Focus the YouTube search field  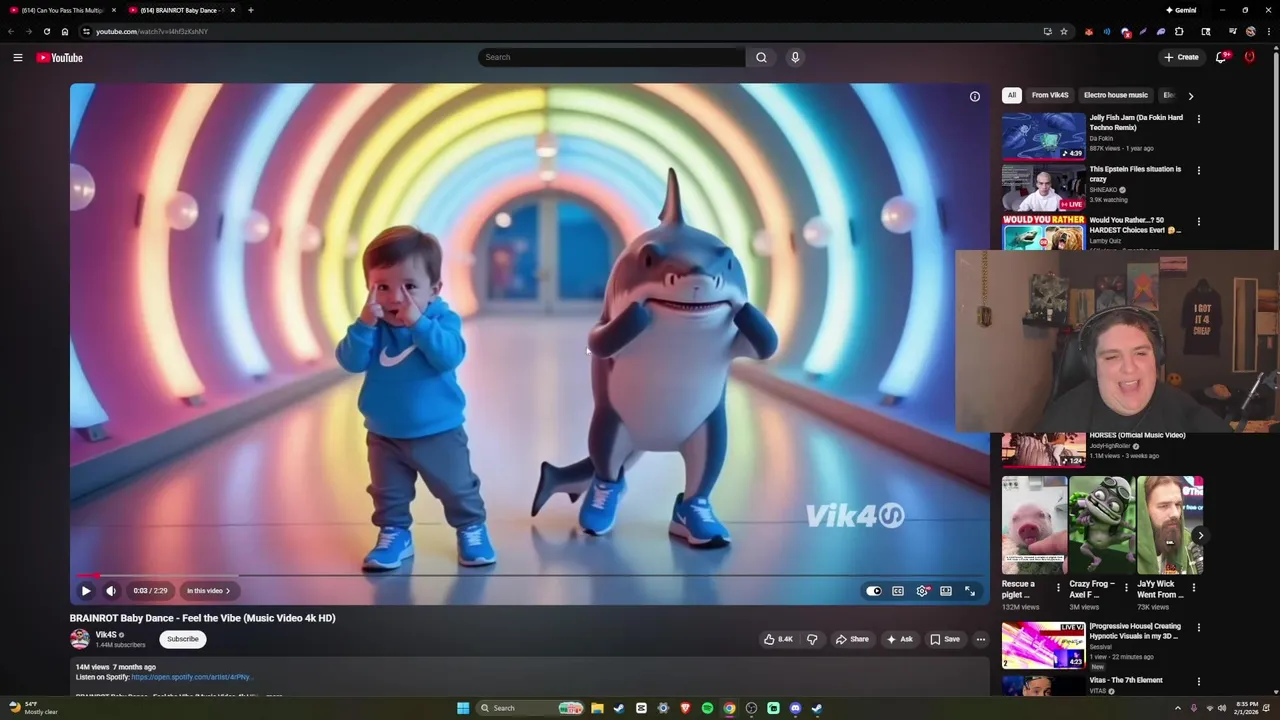pos(611,57)
